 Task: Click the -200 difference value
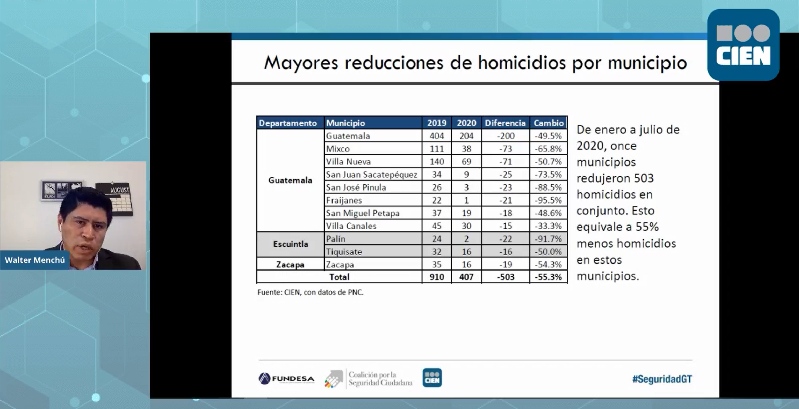pos(505,136)
